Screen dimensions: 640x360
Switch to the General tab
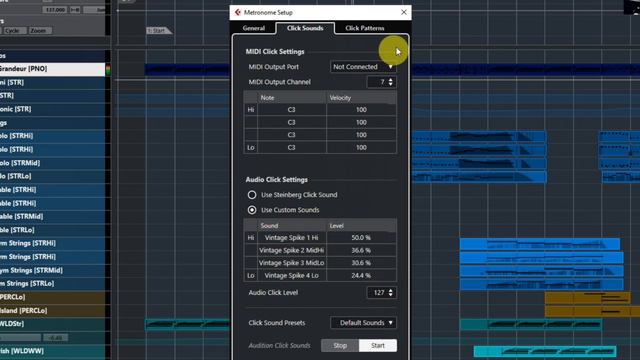coord(253,28)
